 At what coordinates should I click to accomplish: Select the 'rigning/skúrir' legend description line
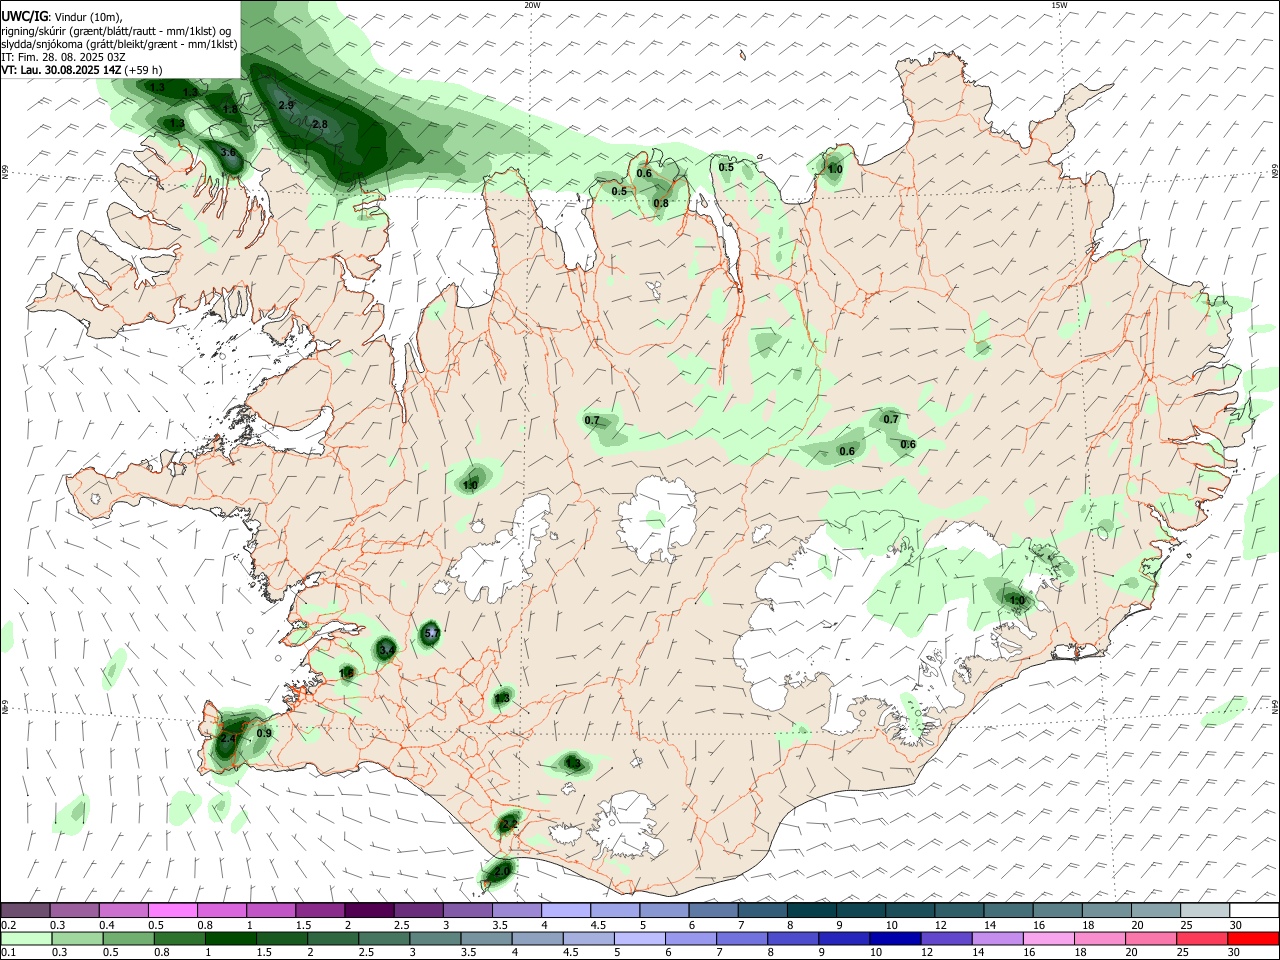(116, 31)
